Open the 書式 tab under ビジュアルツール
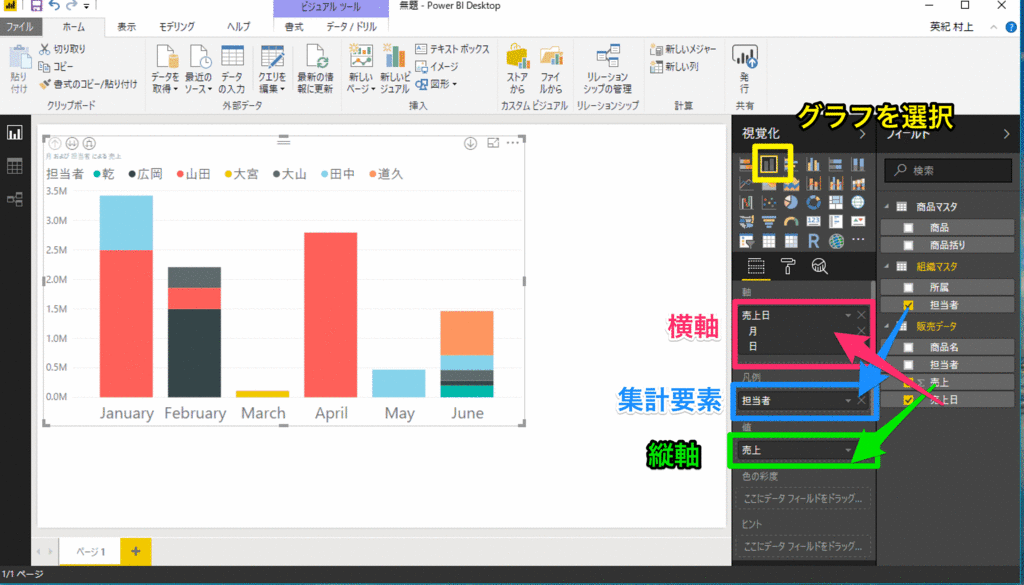The height and width of the screenshot is (585, 1024). 293,27
